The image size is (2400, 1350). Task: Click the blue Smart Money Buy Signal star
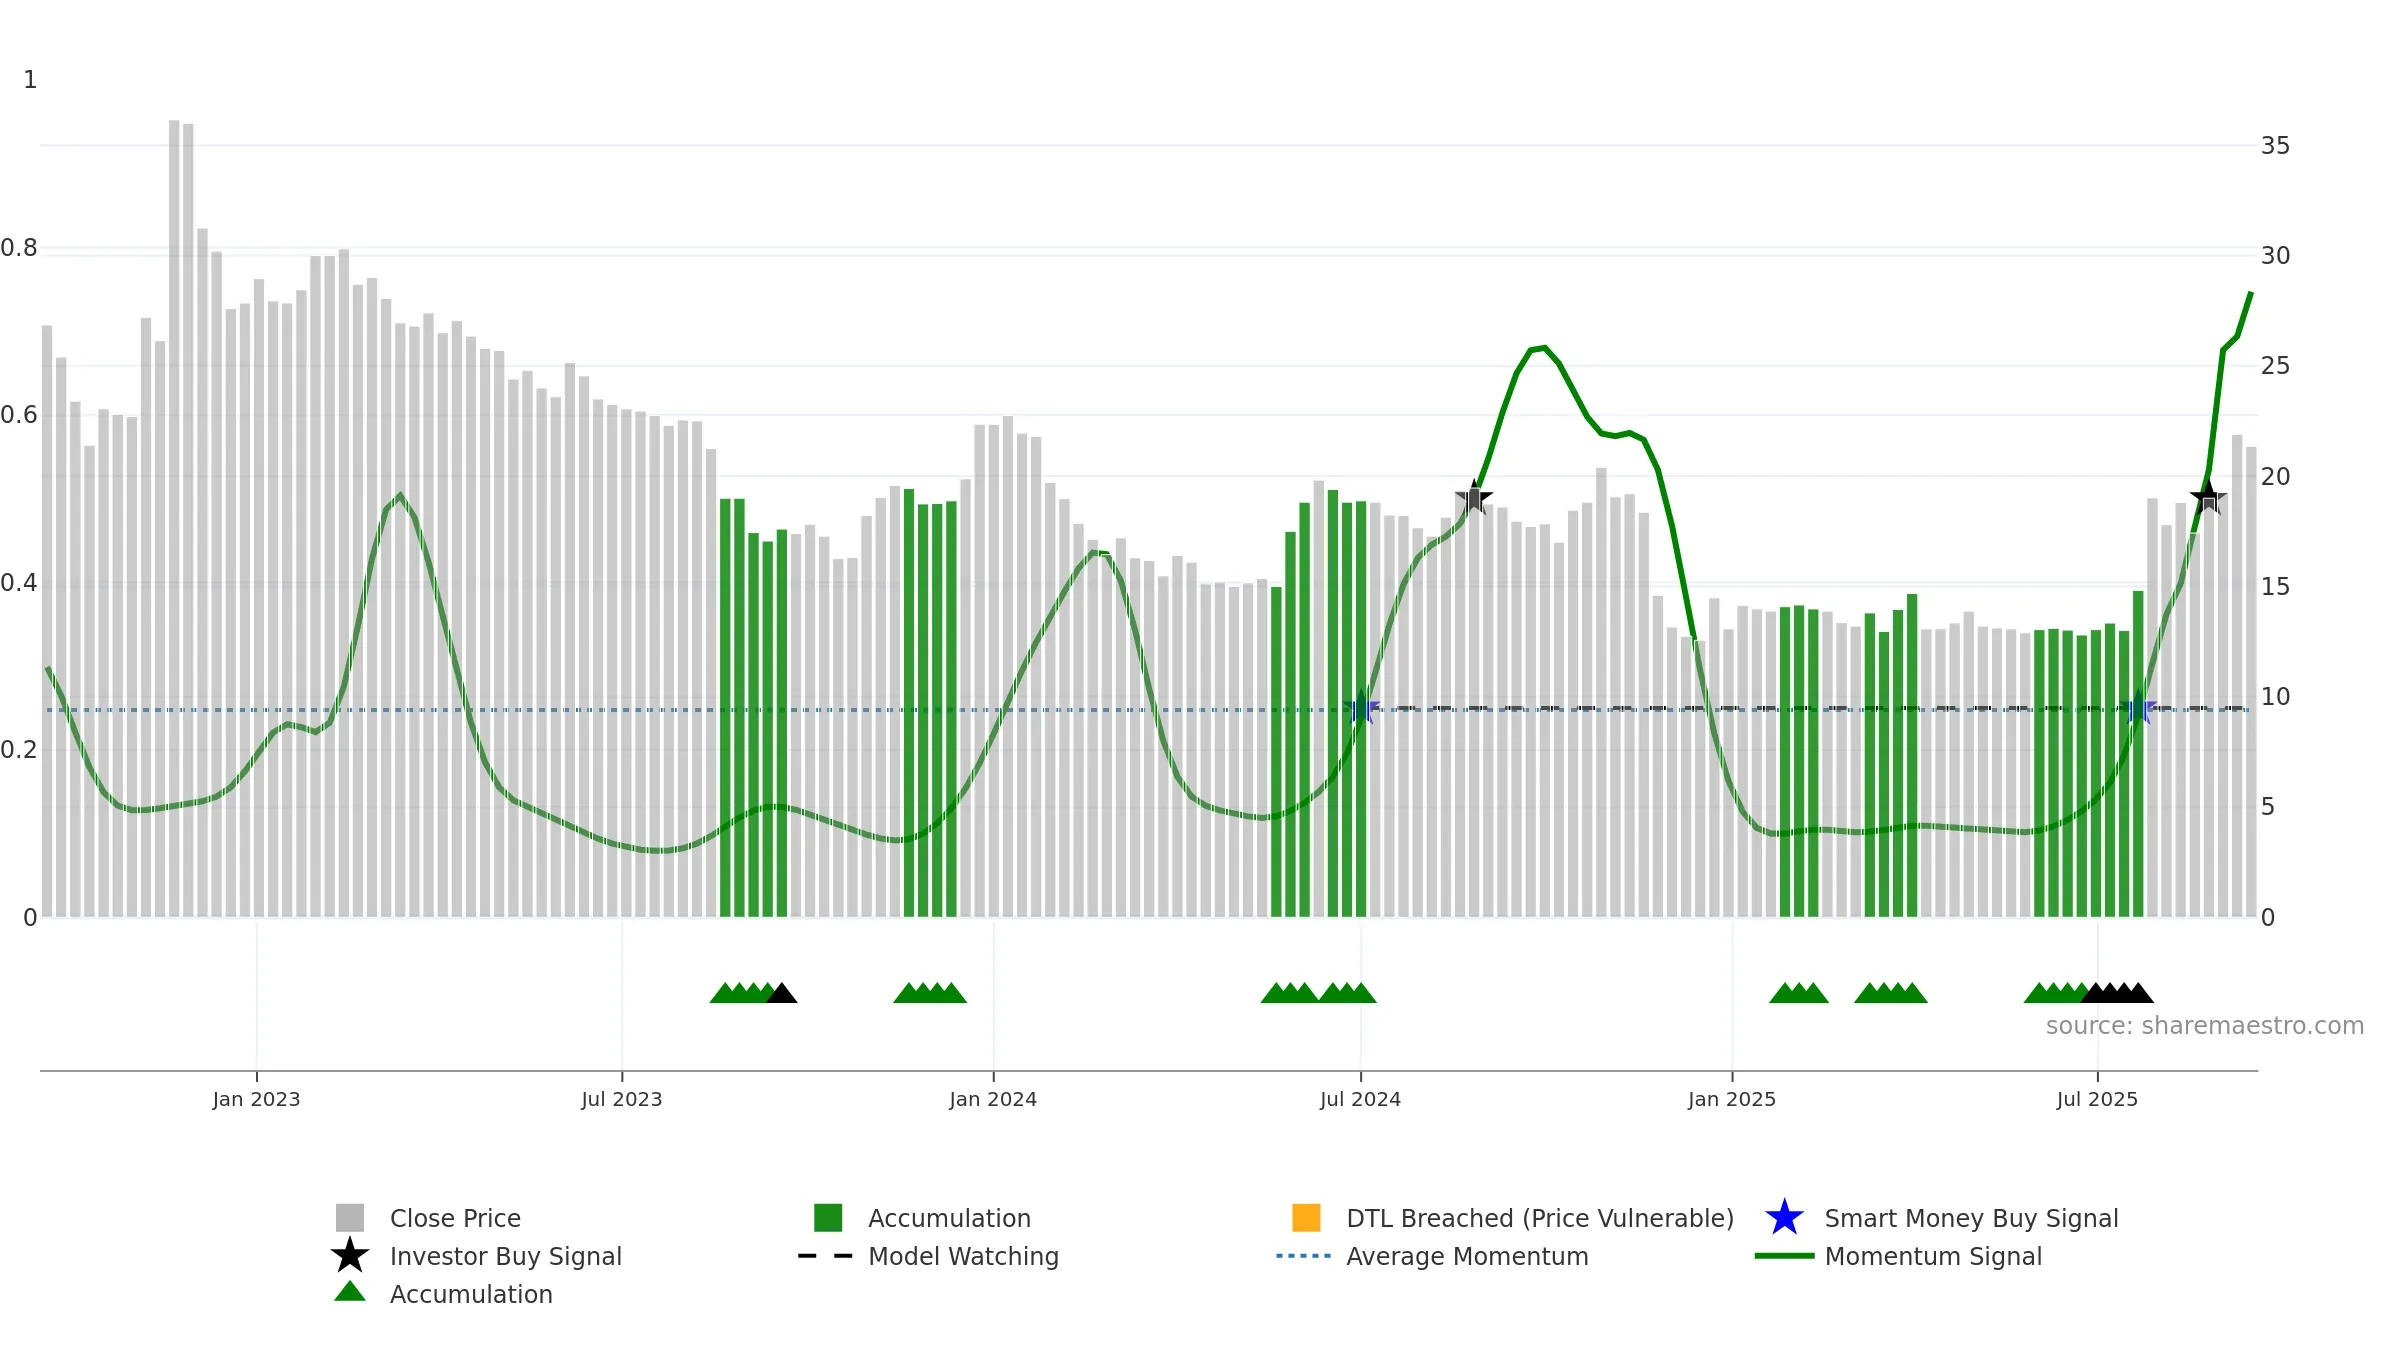(1784, 1218)
